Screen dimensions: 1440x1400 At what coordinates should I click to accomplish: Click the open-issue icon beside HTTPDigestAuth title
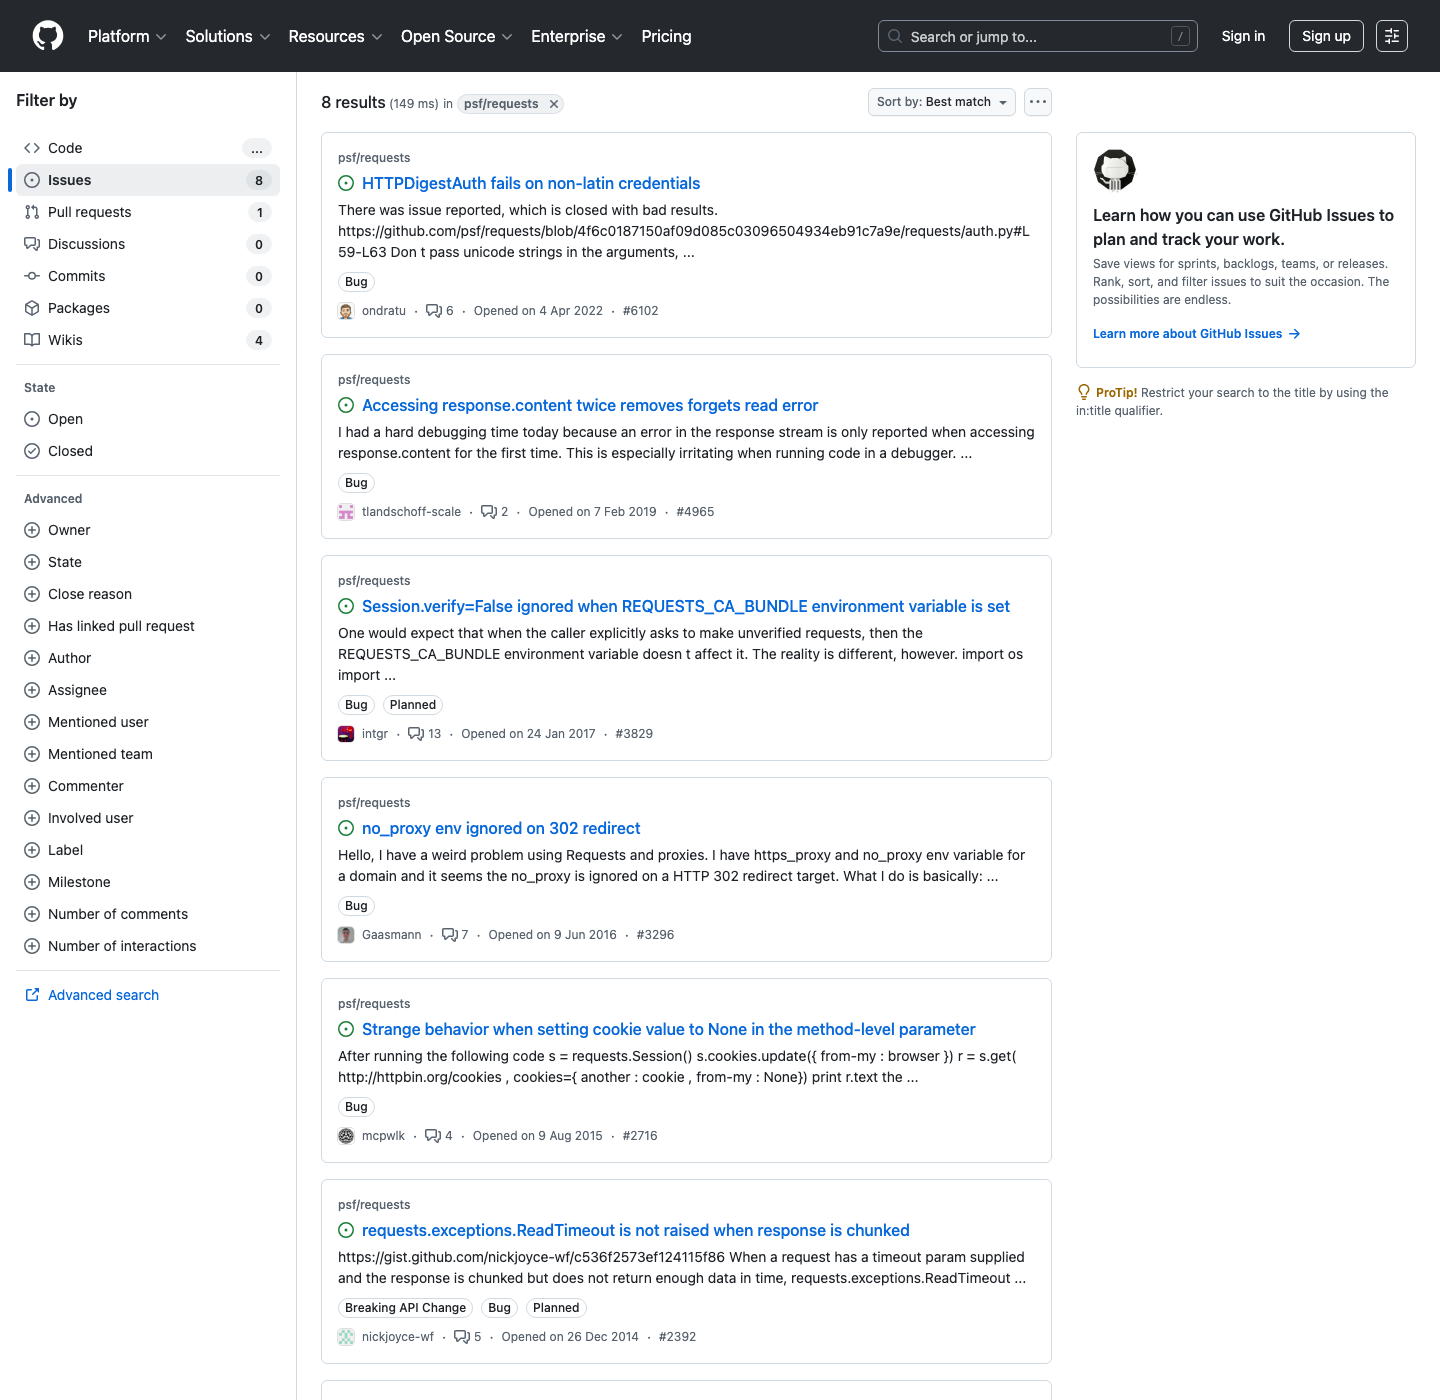point(346,183)
